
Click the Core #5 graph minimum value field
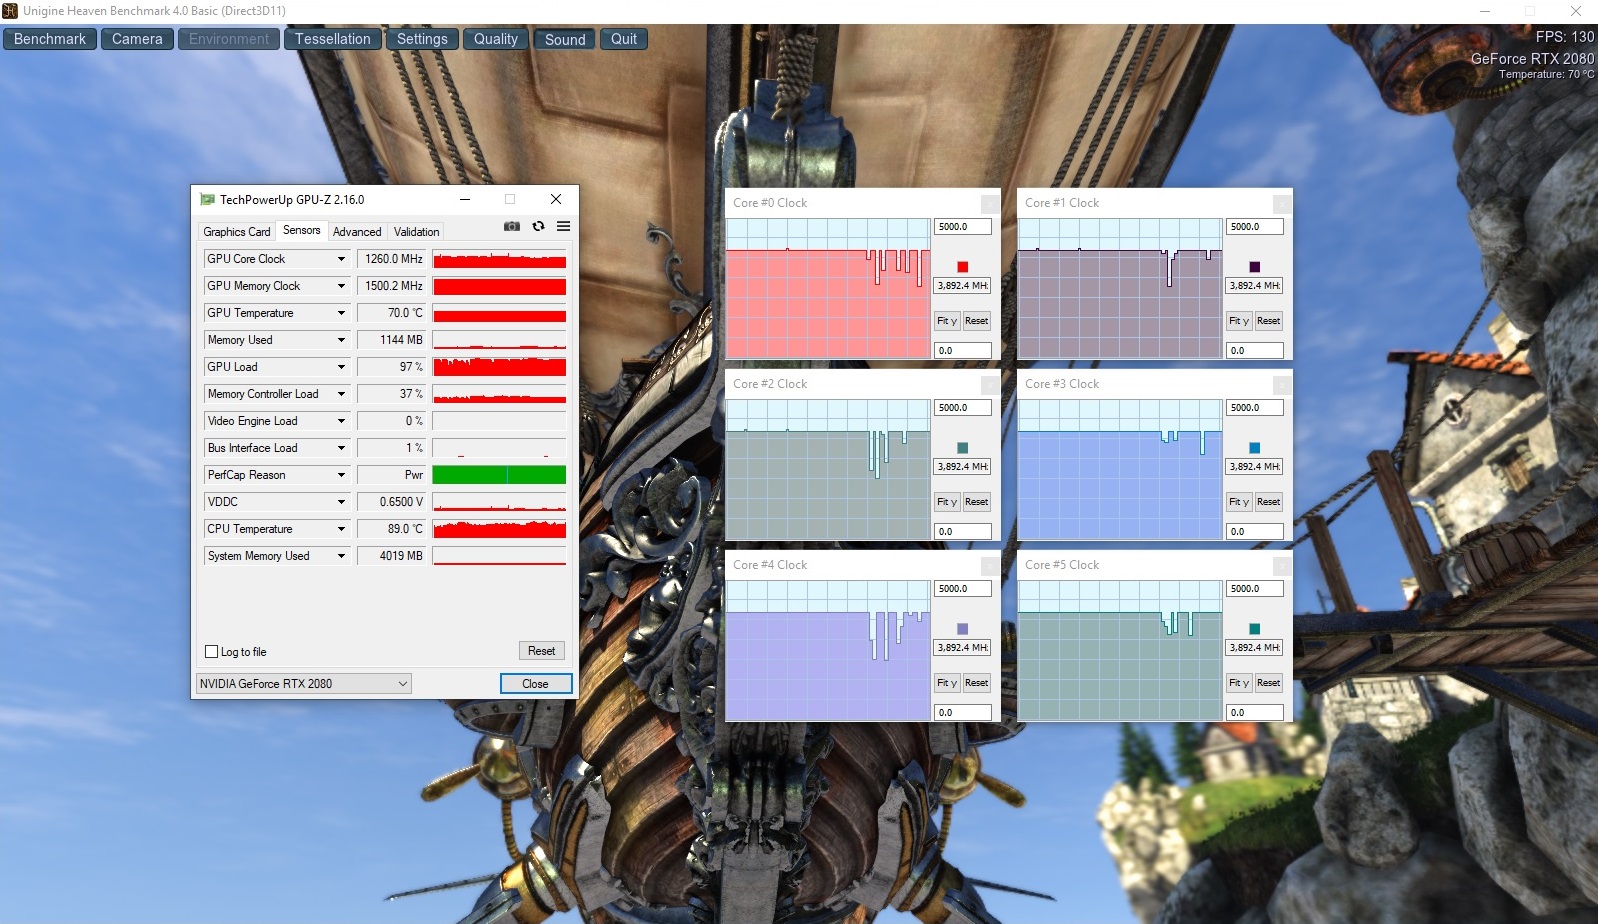(1255, 713)
